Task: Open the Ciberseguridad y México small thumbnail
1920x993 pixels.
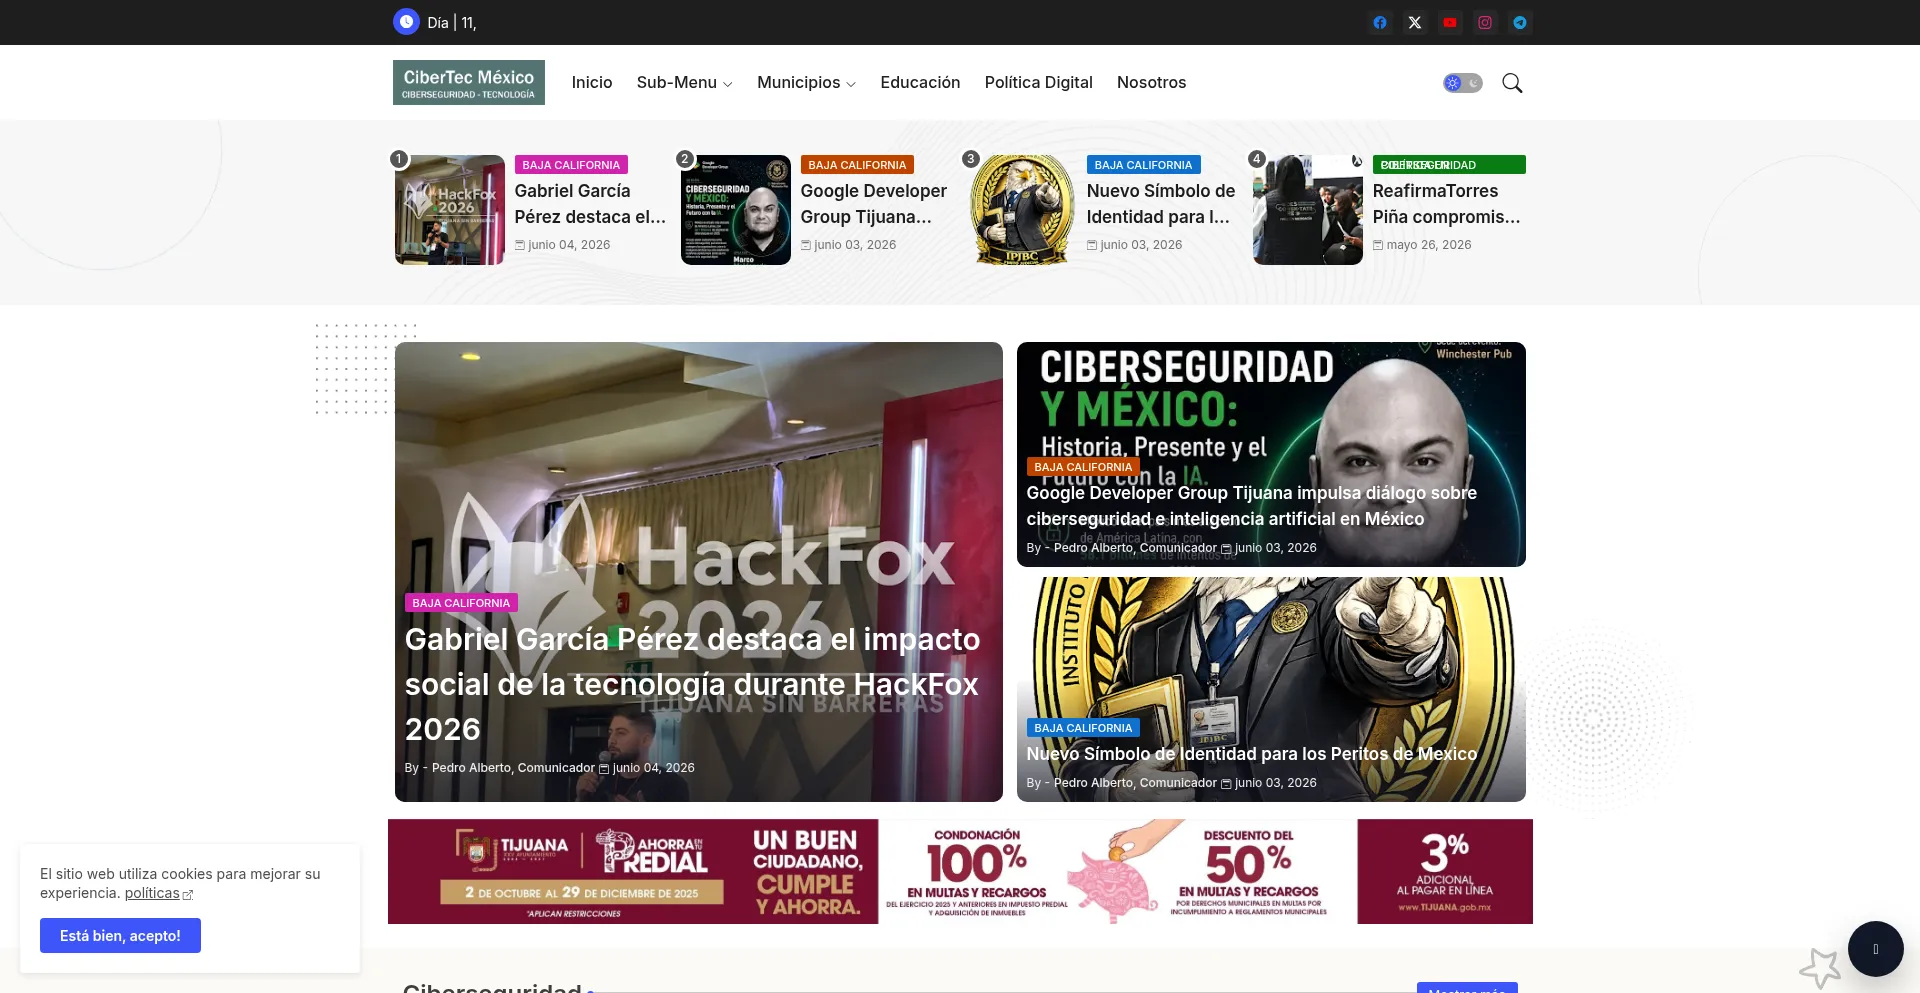Action: 736,210
